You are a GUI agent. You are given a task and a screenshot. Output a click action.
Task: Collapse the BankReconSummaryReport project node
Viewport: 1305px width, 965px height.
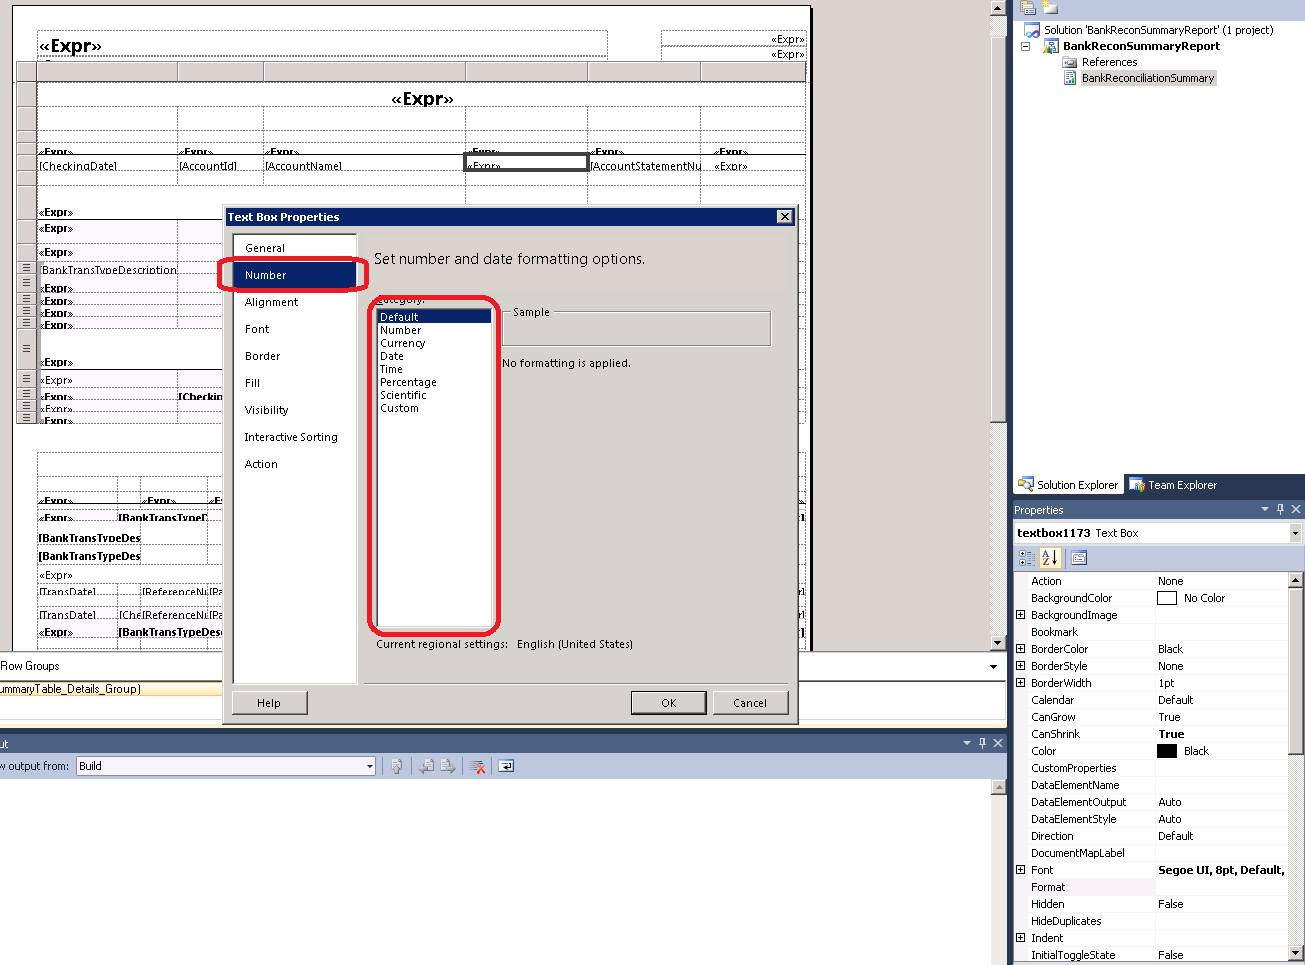(1025, 46)
